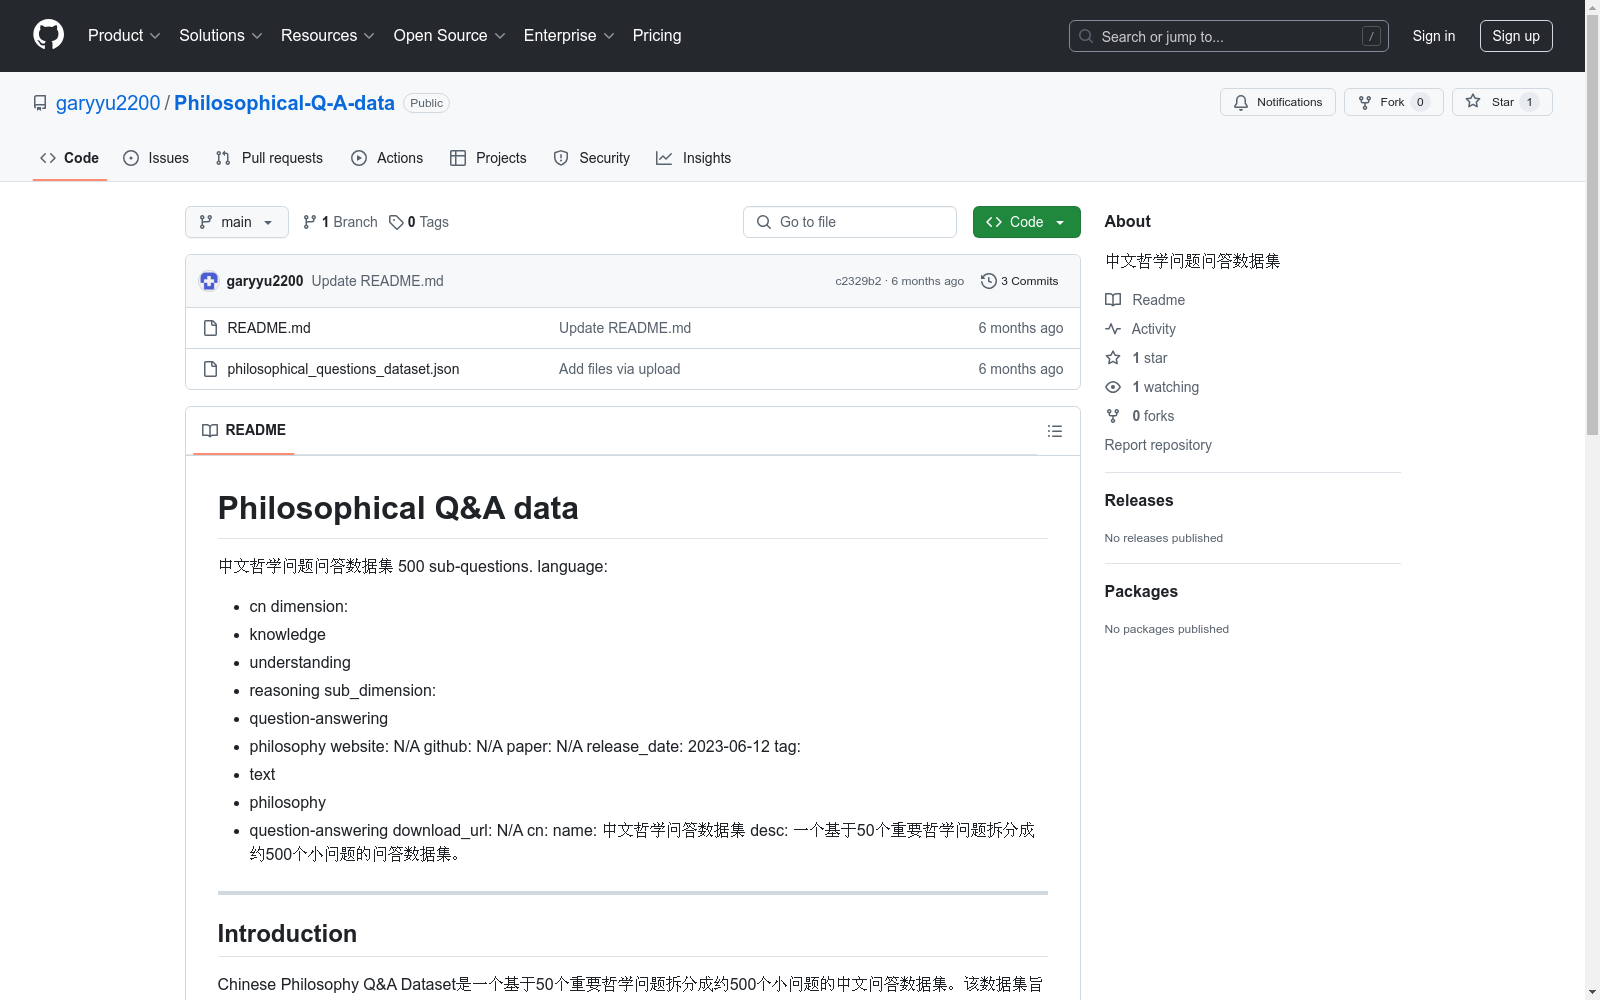The image size is (1600, 1000).
Task: Go to the GitHub homepage logo
Action: click(x=48, y=35)
